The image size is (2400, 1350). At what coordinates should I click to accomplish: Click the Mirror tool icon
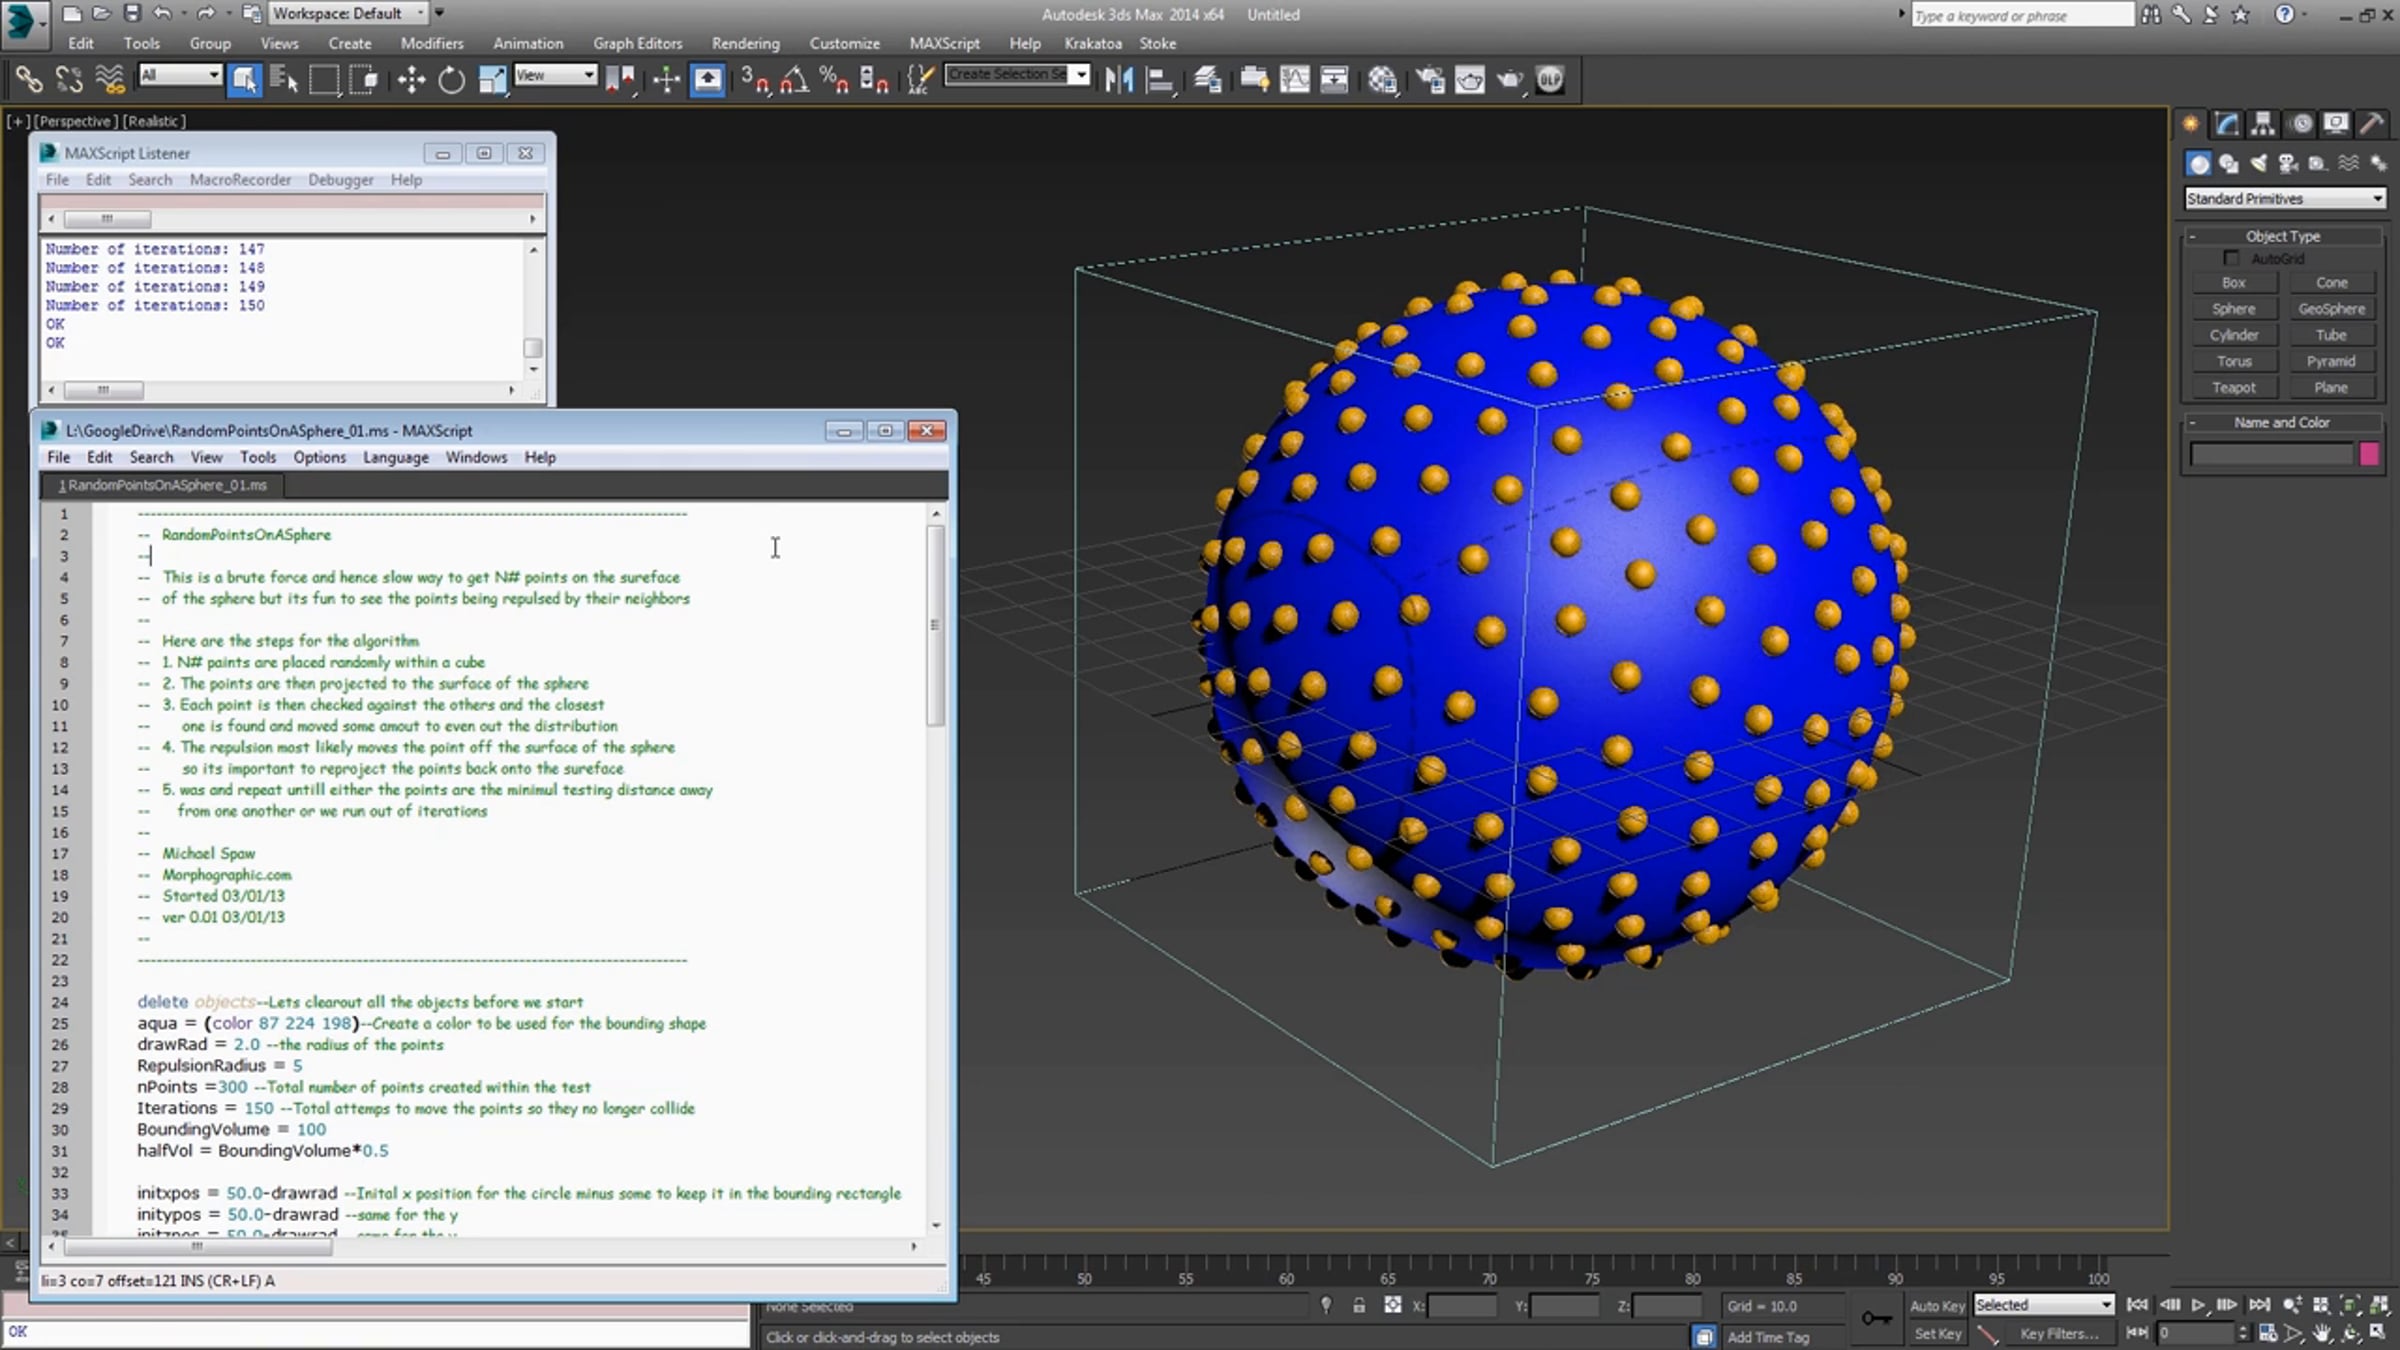pos(1119,79)
